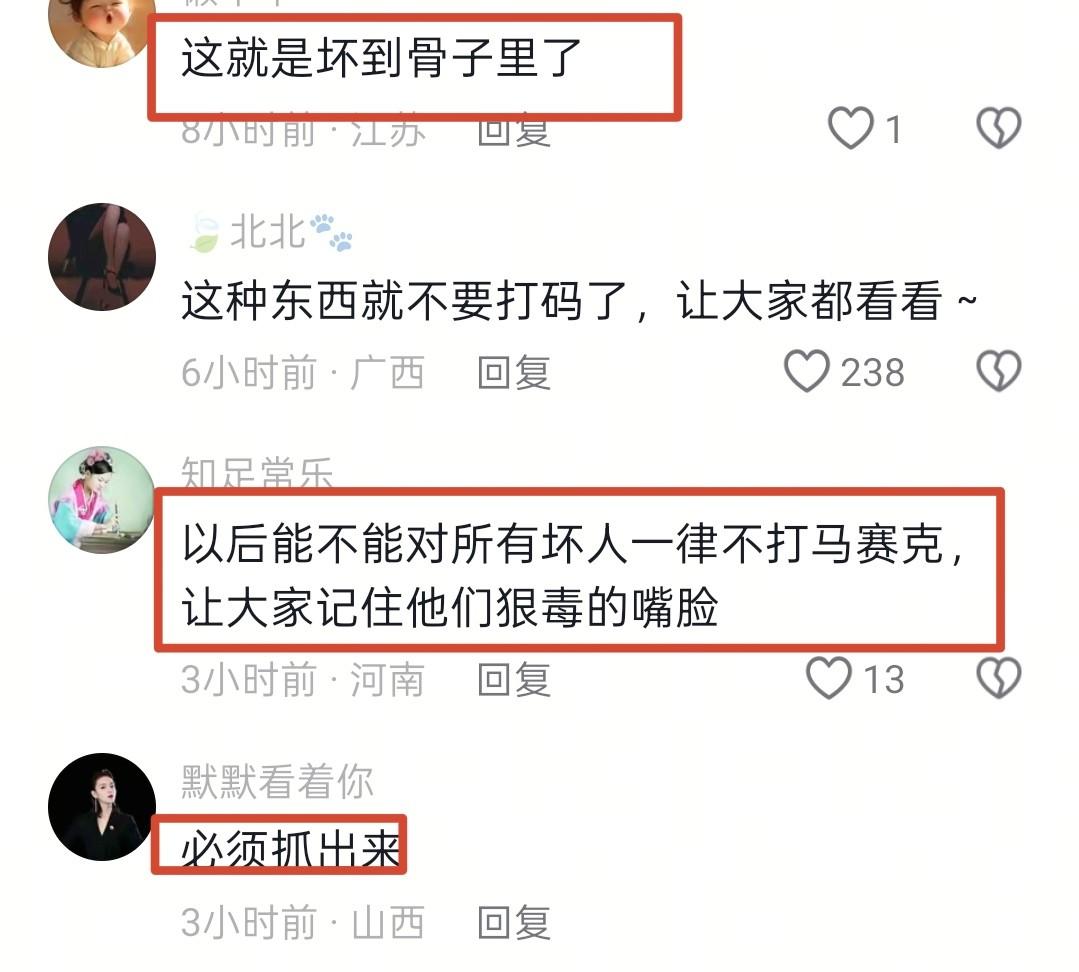View 知足常乐's costume avatar photo
1079x972 pixels.
click(x=102, y=500)
